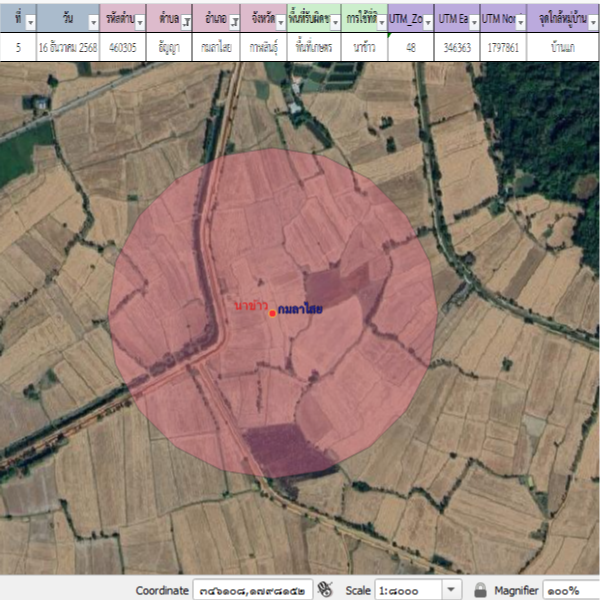Click the red hotspot point on the map

(272, 313)
